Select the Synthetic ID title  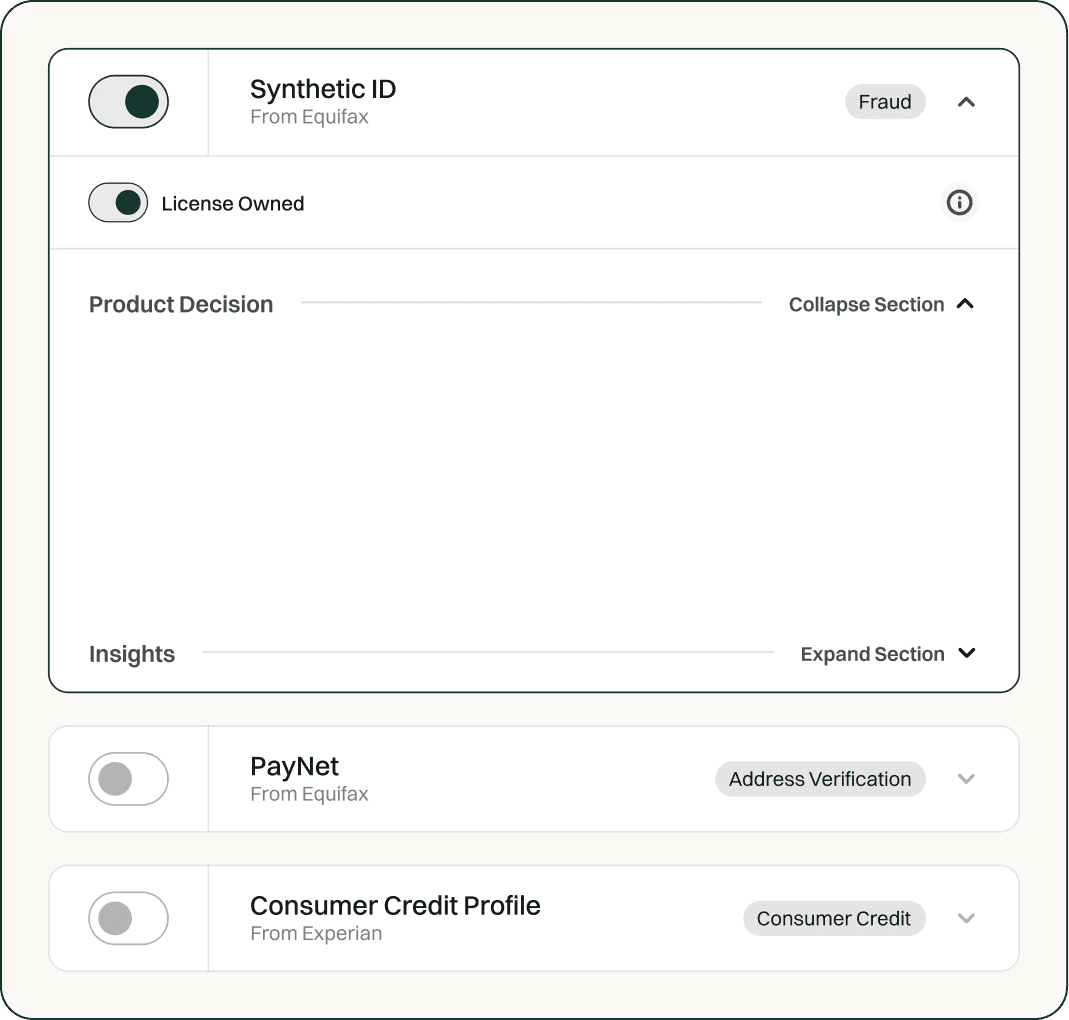[323, 89]
